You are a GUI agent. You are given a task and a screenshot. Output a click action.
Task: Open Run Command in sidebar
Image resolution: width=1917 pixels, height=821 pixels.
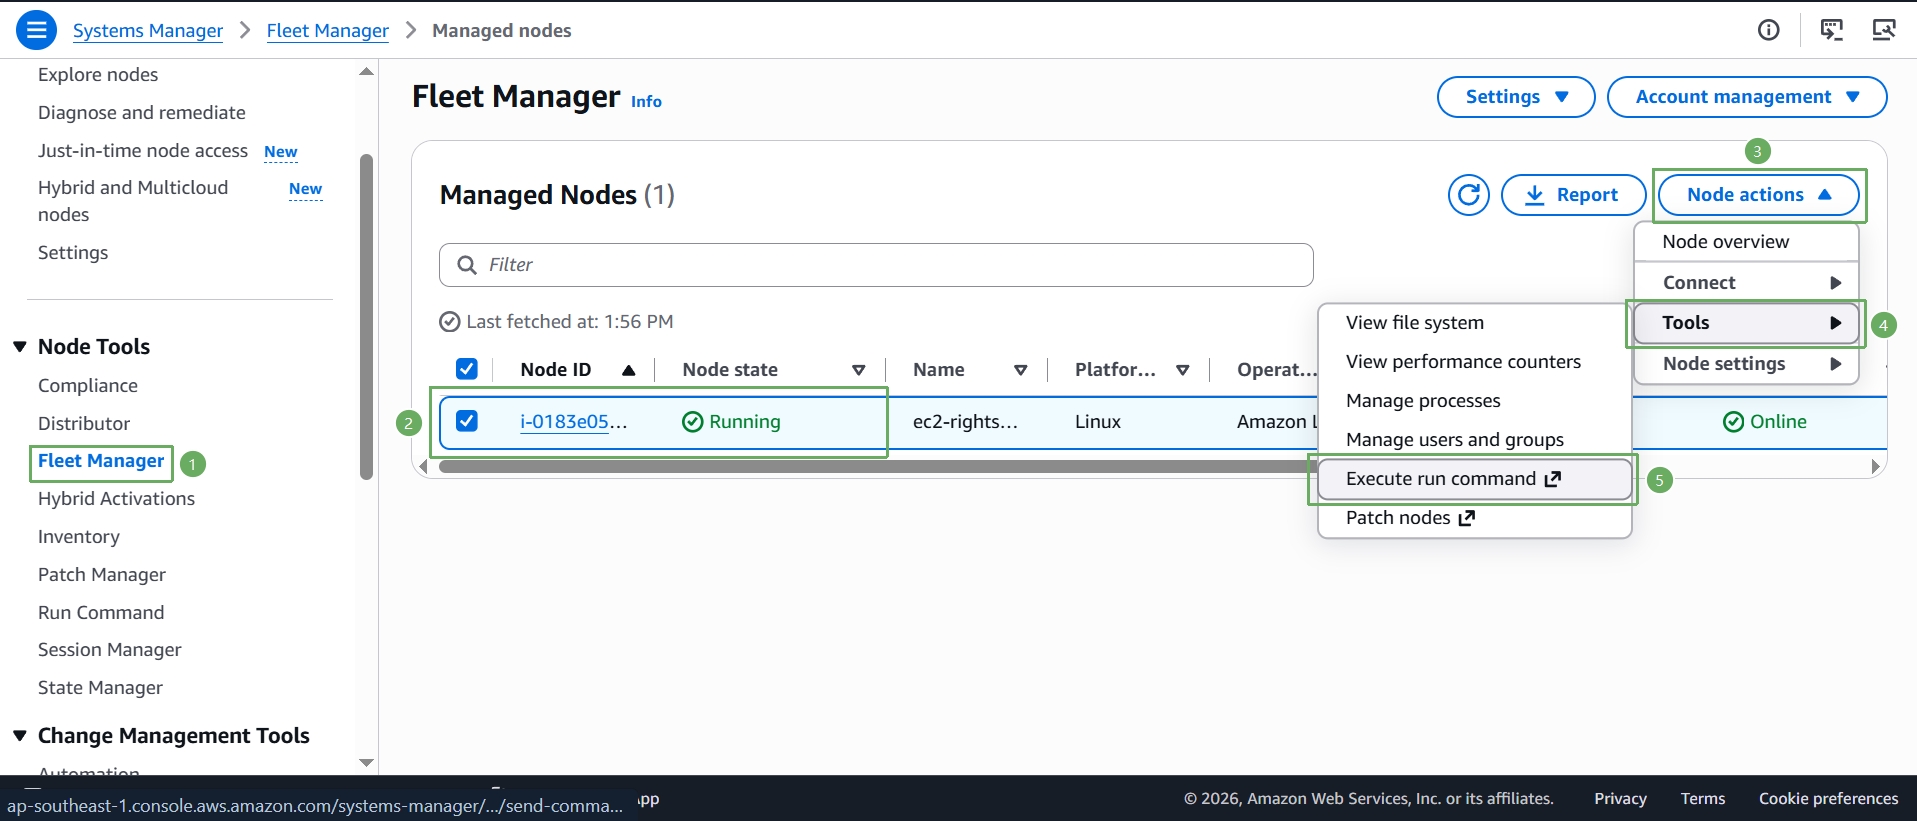click(x=101, y=613)
